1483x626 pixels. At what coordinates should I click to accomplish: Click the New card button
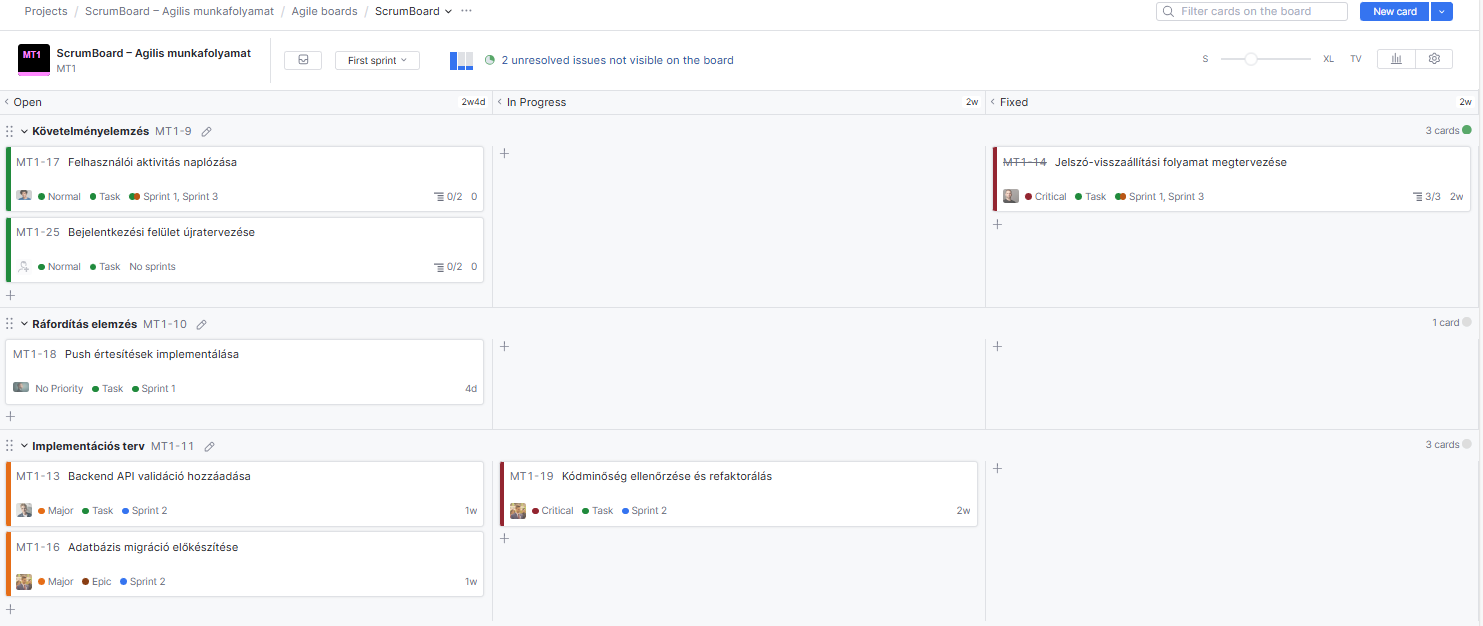coord(1394,11)
